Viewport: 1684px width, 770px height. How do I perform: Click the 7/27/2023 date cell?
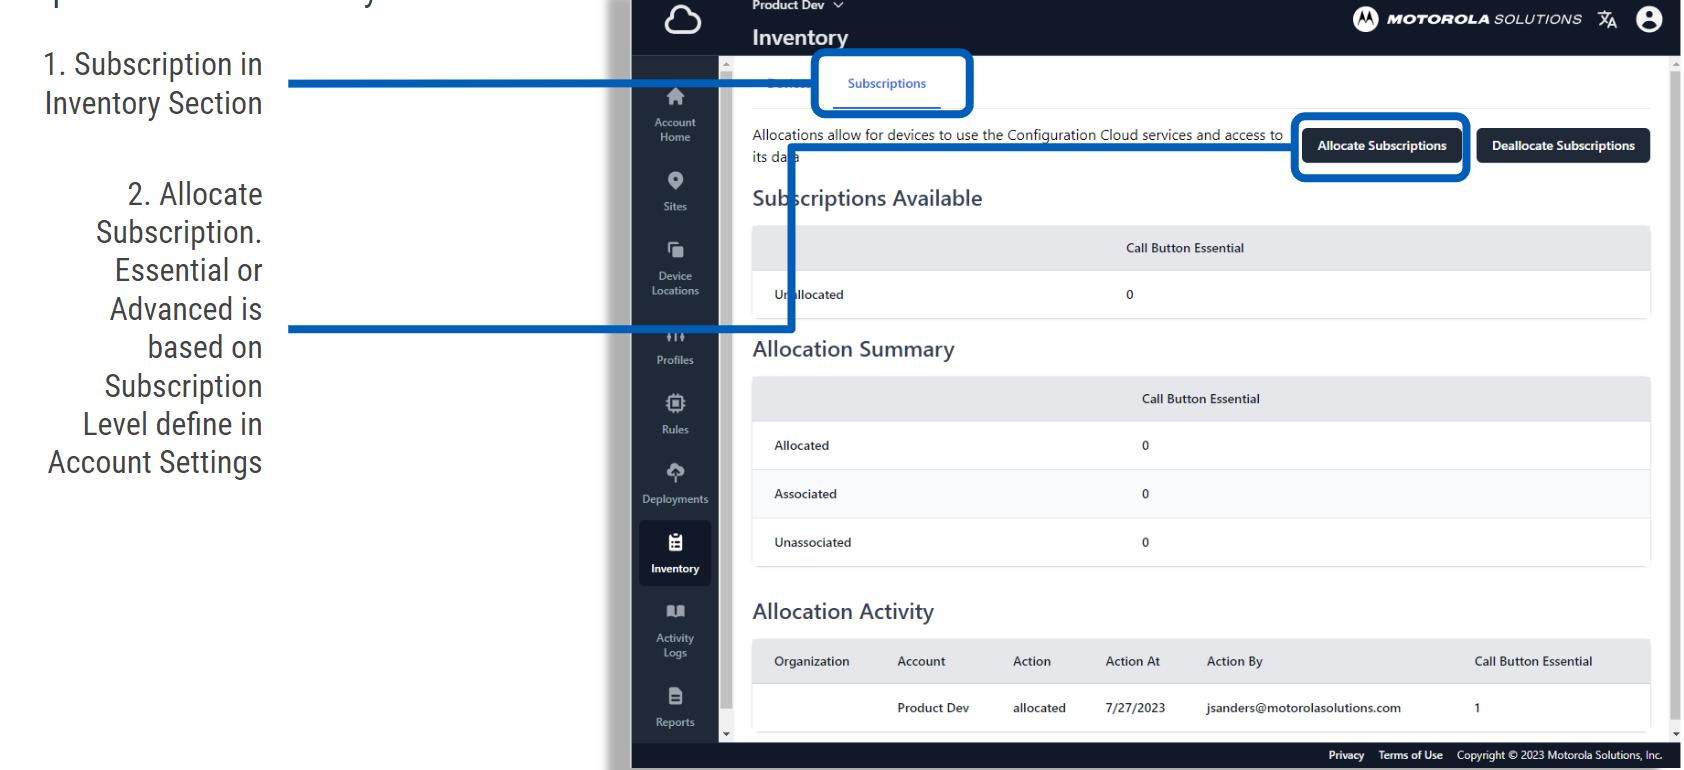[x=1135, y=708]
